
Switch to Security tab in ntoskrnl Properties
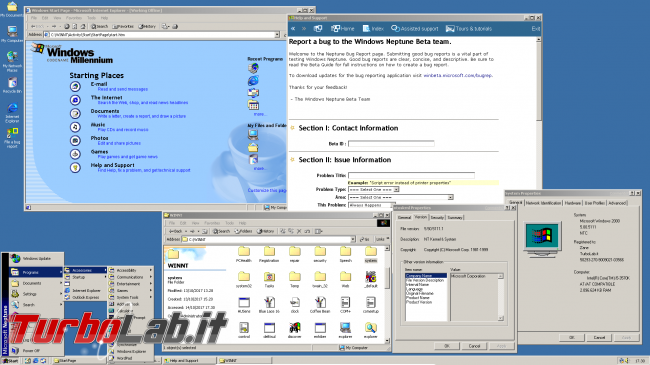[437, 218]
